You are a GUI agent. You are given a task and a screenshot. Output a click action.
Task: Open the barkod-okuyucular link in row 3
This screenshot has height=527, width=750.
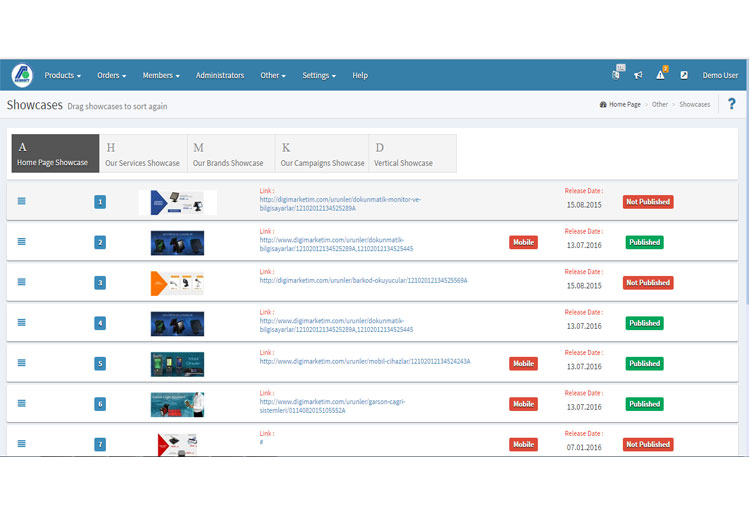[x=363, y=280]
